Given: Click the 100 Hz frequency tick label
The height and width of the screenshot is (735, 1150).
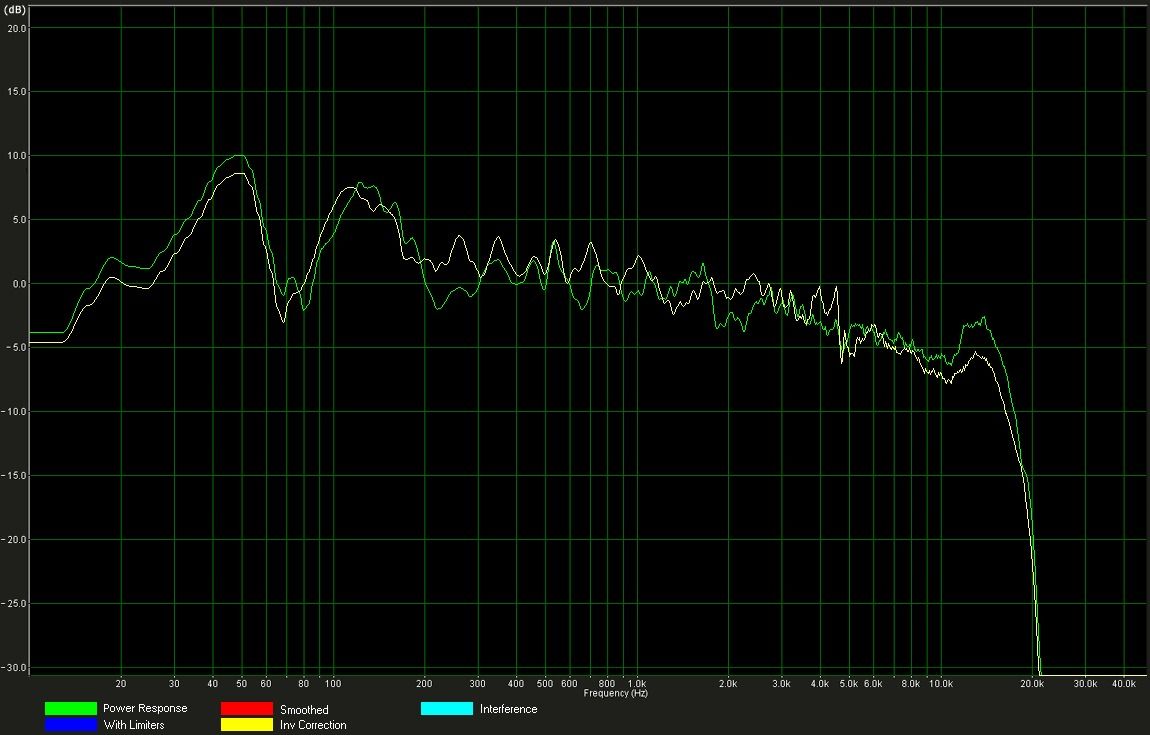Looking at the screenshot, I should [333, 684].
